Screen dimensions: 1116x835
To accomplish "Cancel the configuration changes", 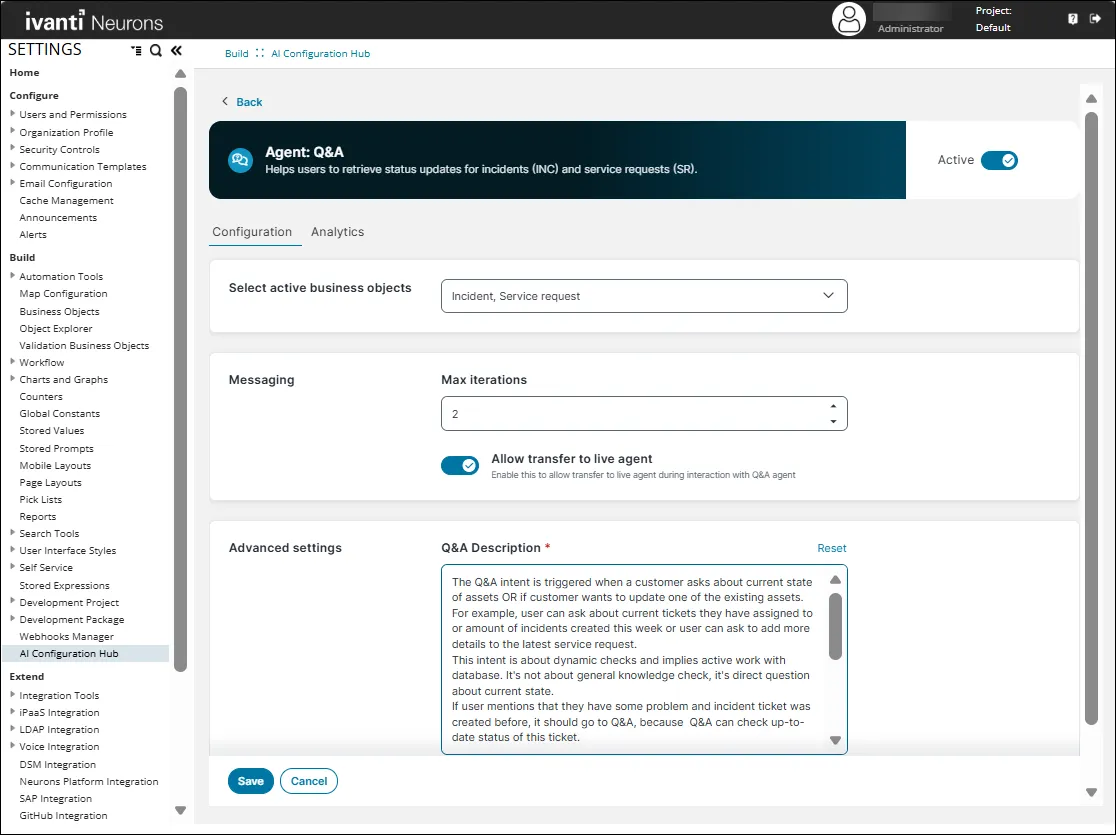I will click(309, 781).
